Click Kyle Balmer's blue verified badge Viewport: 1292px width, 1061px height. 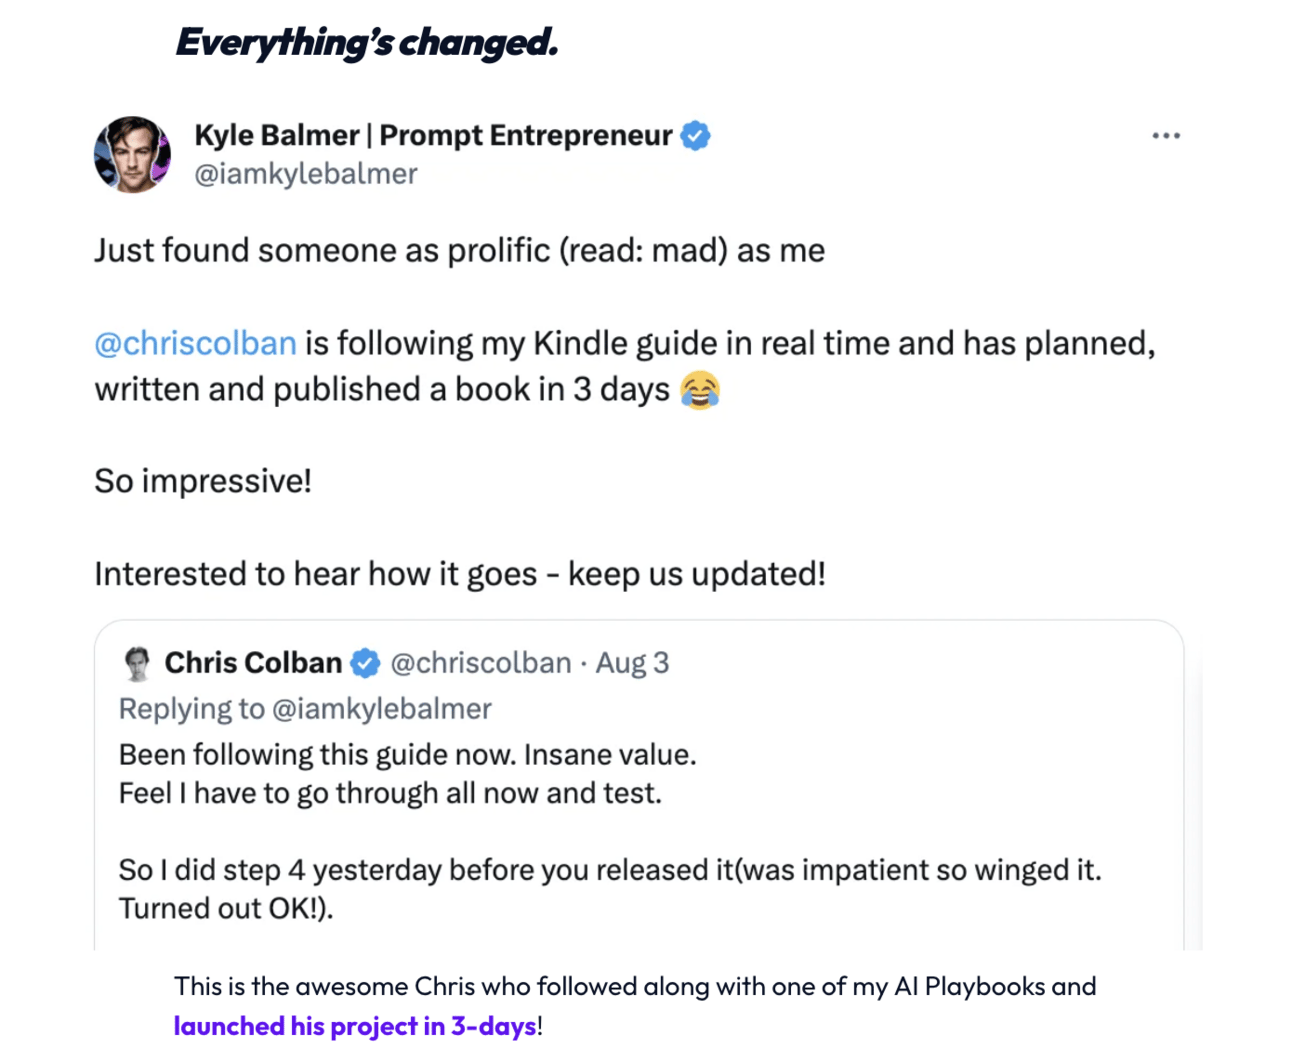pyautogui.click(x=696, y=135)
